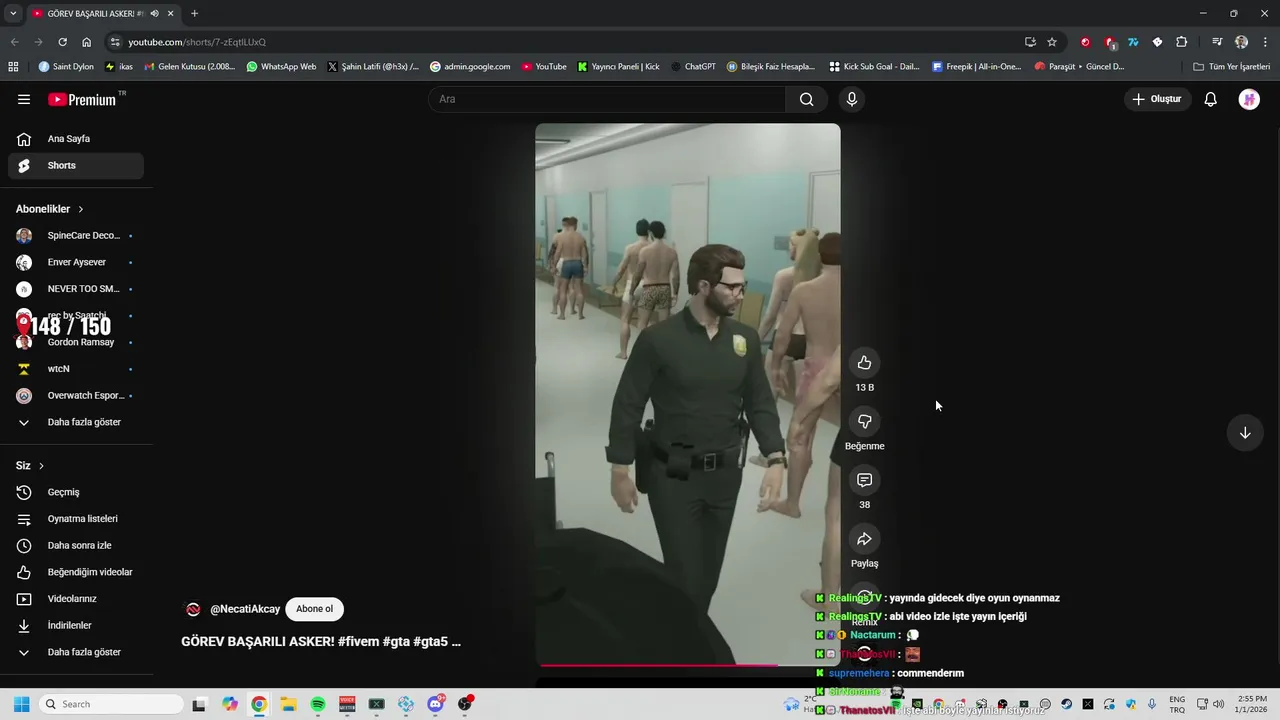The height and width of the screenshot is (720, 1280).
Task: Open Discord from the taskbar
Action: pyautogui.click(x=436, y=704)
